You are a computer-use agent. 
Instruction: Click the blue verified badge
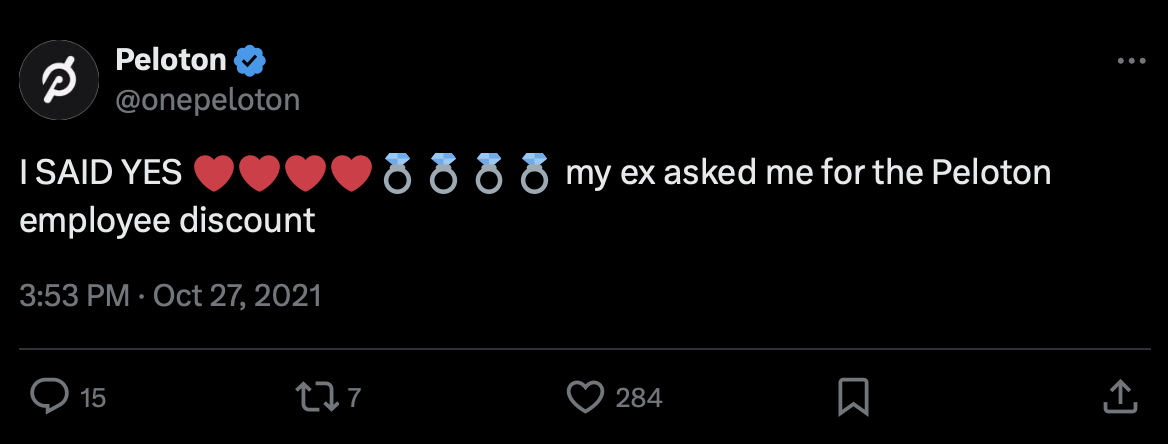(x=250, y=61)
